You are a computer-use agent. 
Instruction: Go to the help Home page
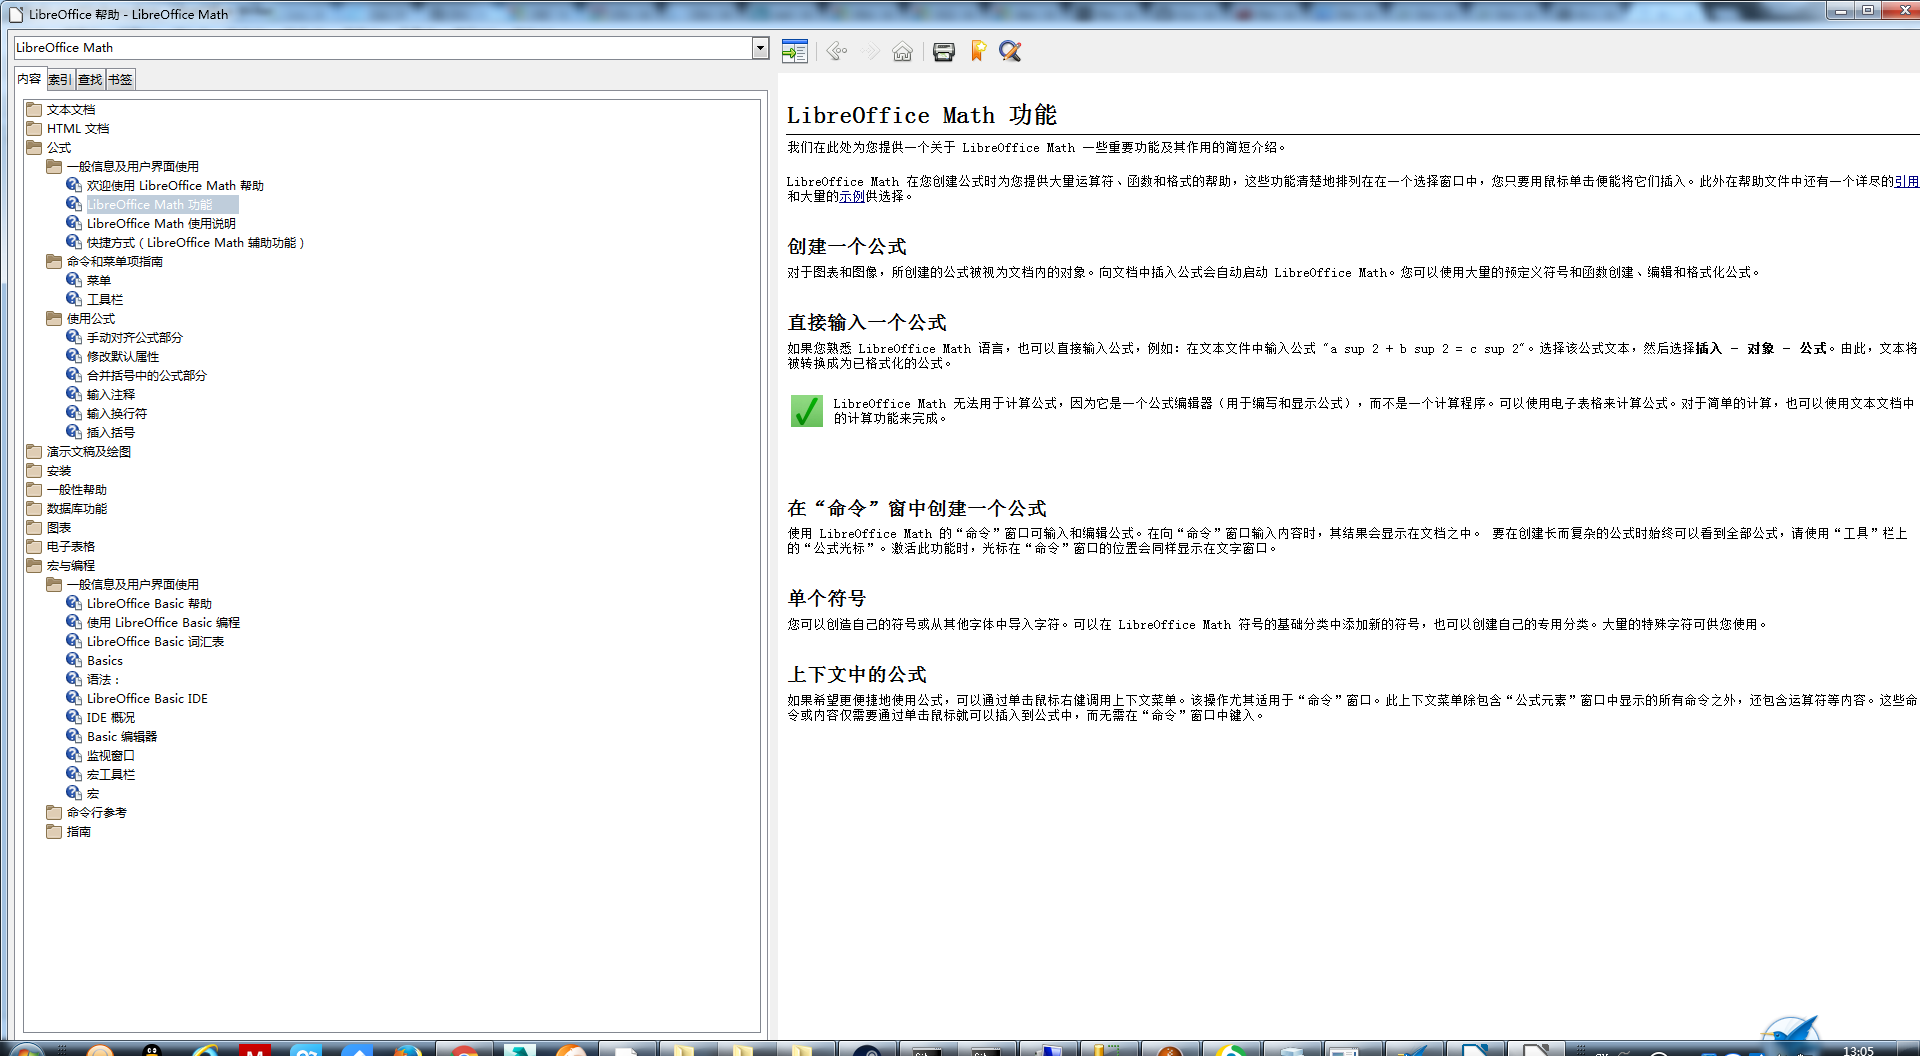click(902, 52)
